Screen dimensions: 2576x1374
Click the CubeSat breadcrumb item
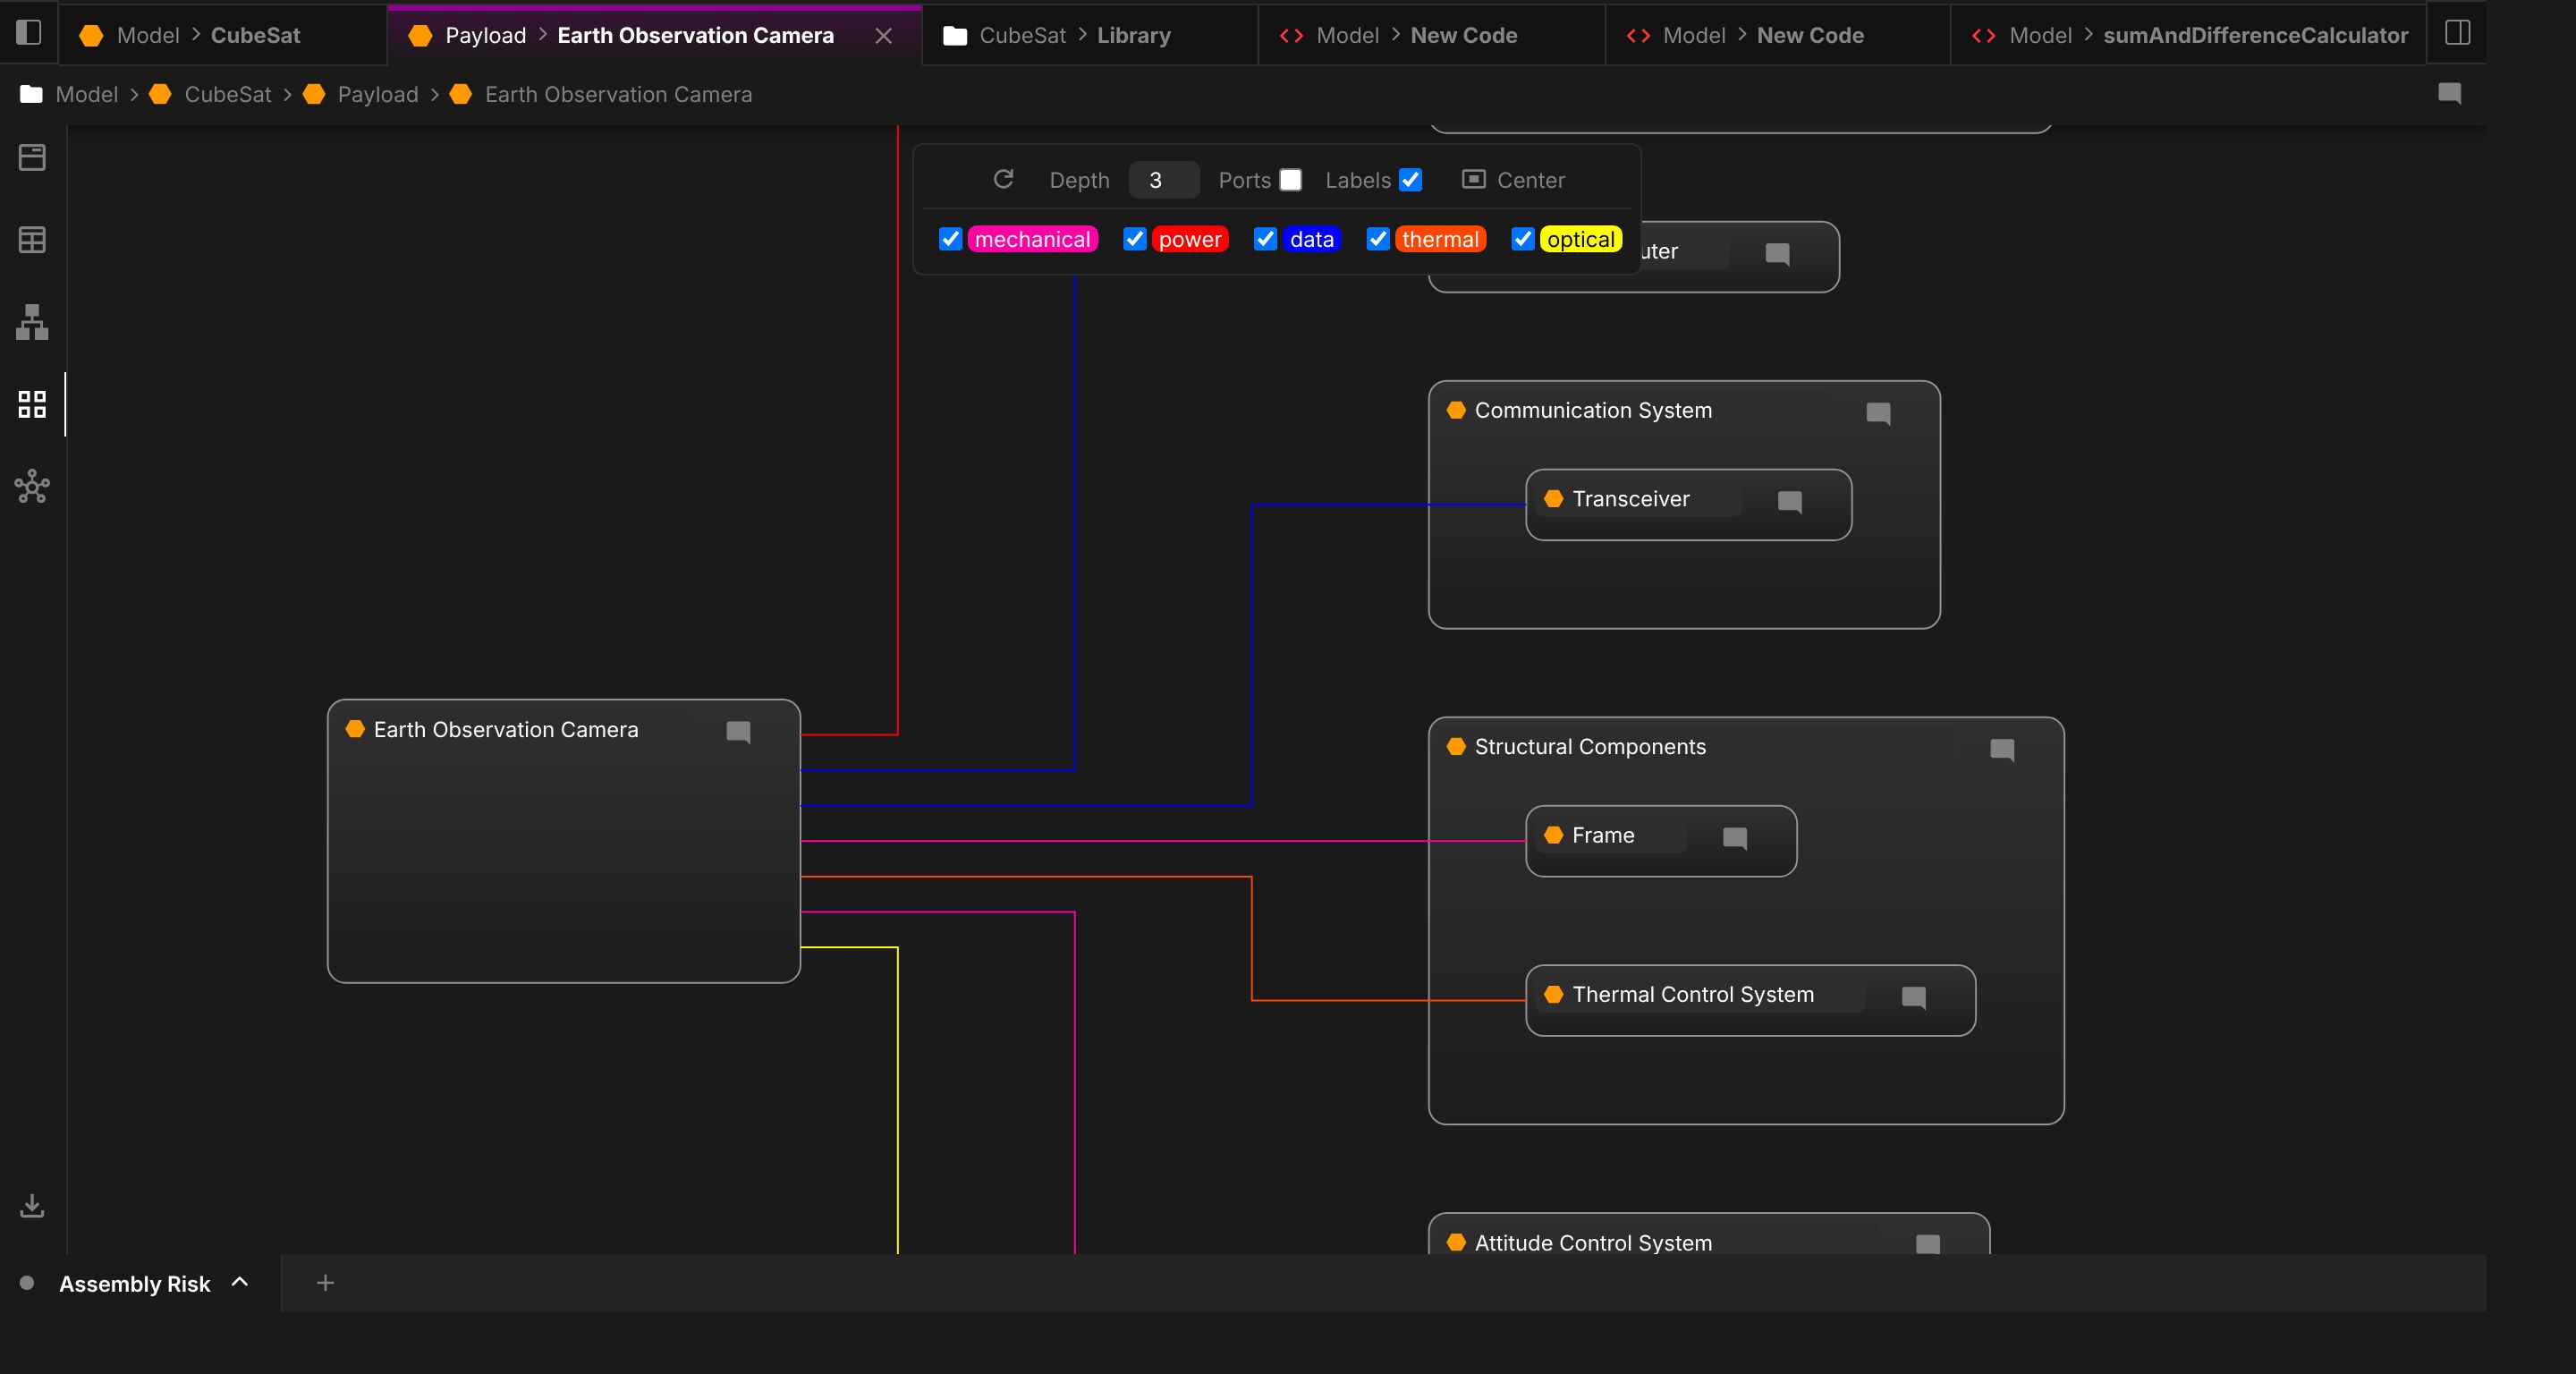point(227,94)
